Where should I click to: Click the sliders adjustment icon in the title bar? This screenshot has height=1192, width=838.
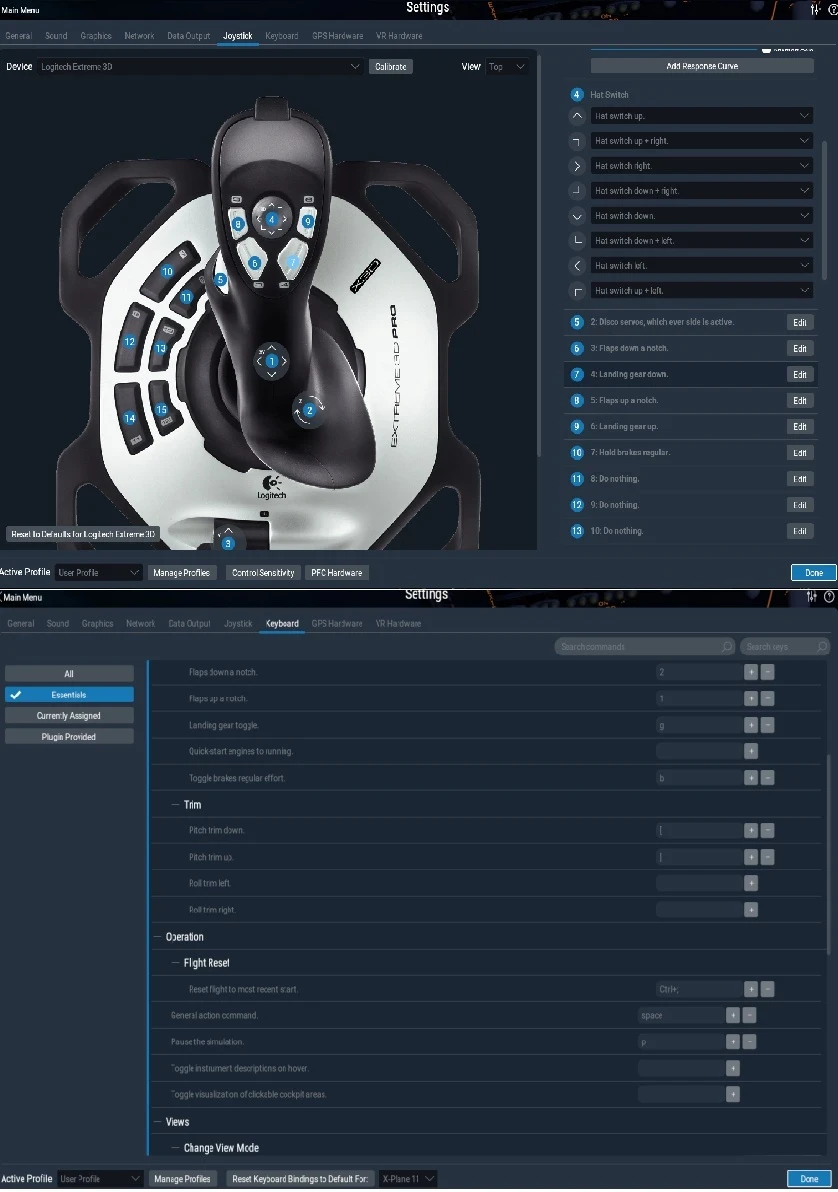(x=815, y=9)
